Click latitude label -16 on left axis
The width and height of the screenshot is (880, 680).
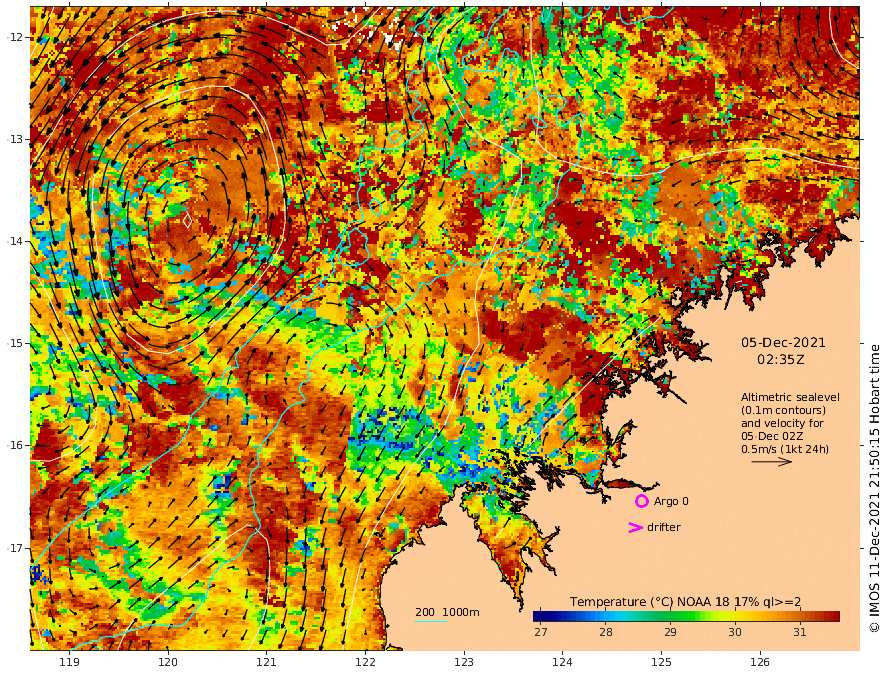point(15,445)
